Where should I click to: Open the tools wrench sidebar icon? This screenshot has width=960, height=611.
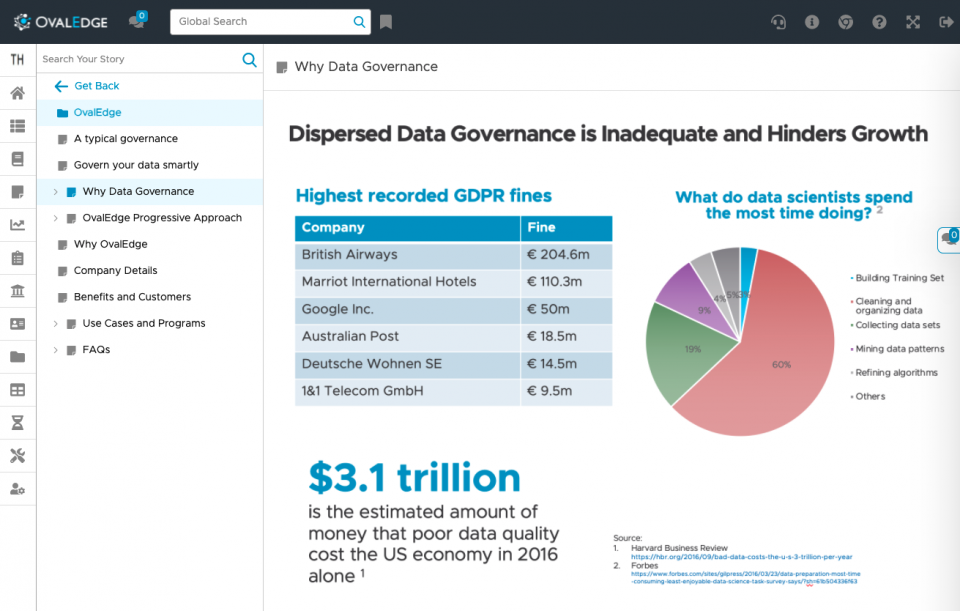tap(17, 455)
